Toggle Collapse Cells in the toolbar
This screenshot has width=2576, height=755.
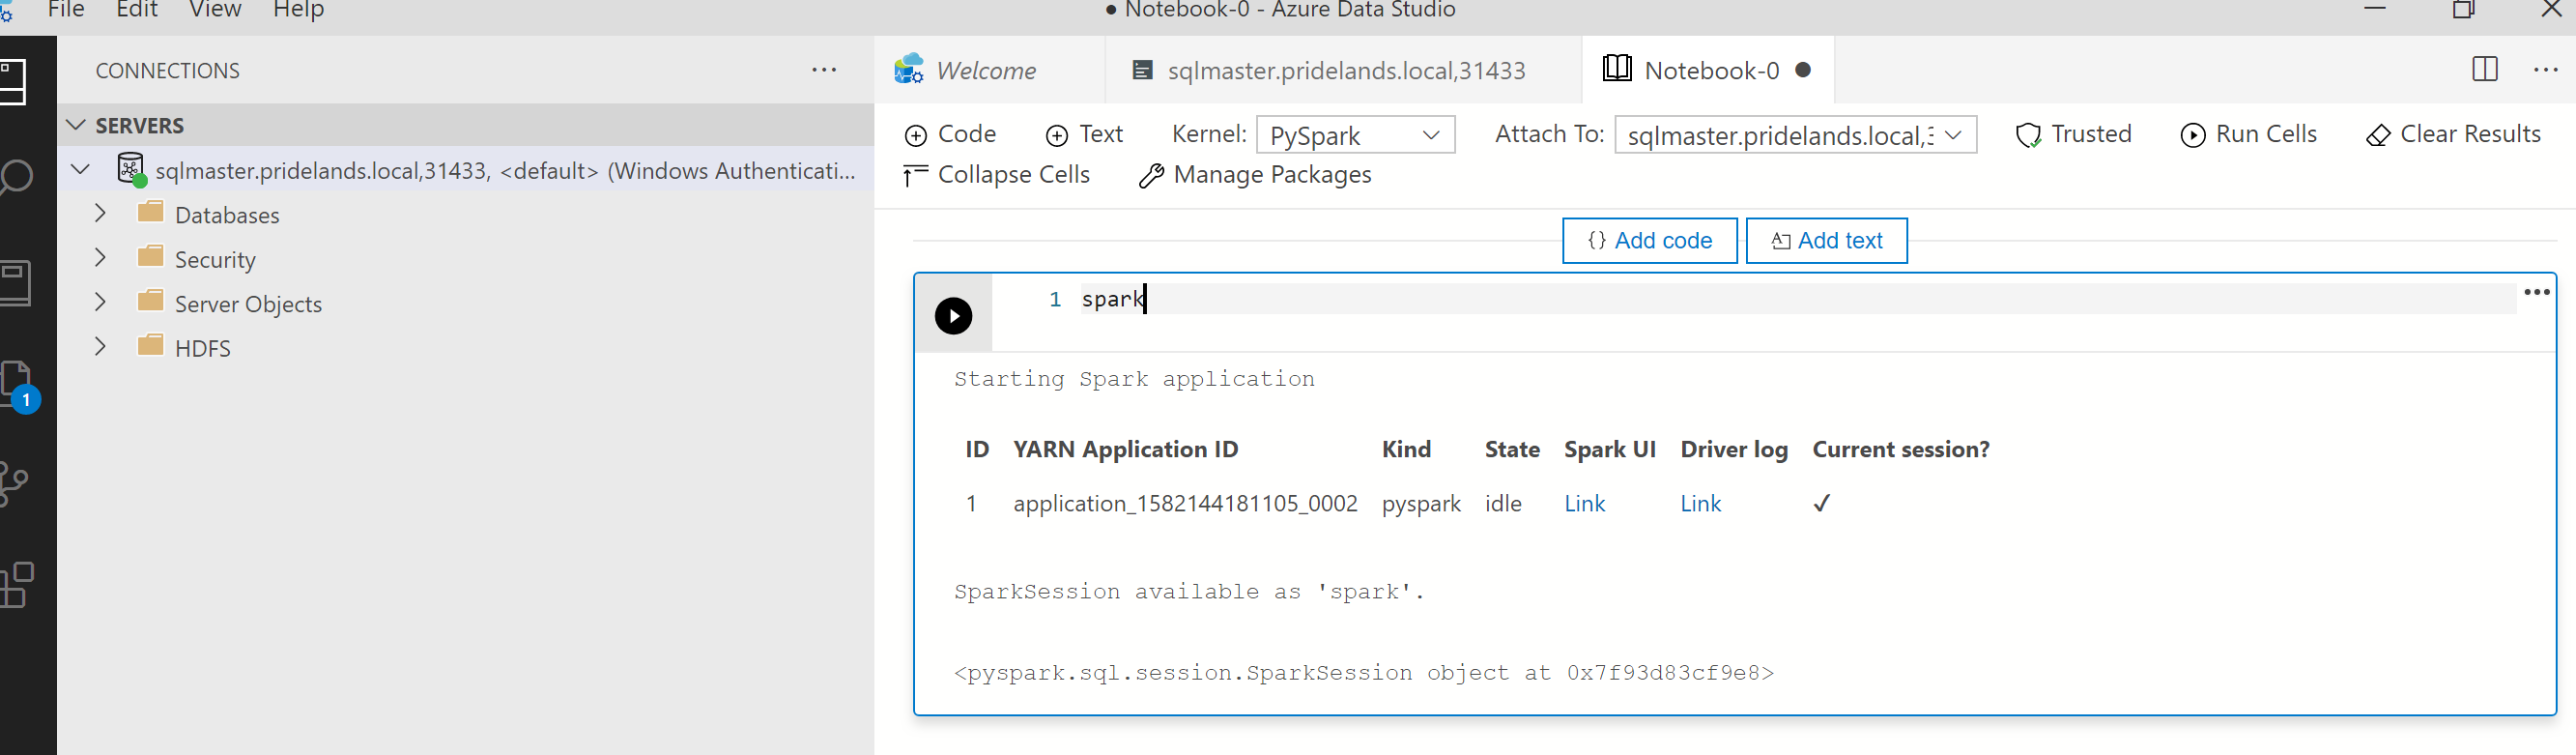coord(996,175)
